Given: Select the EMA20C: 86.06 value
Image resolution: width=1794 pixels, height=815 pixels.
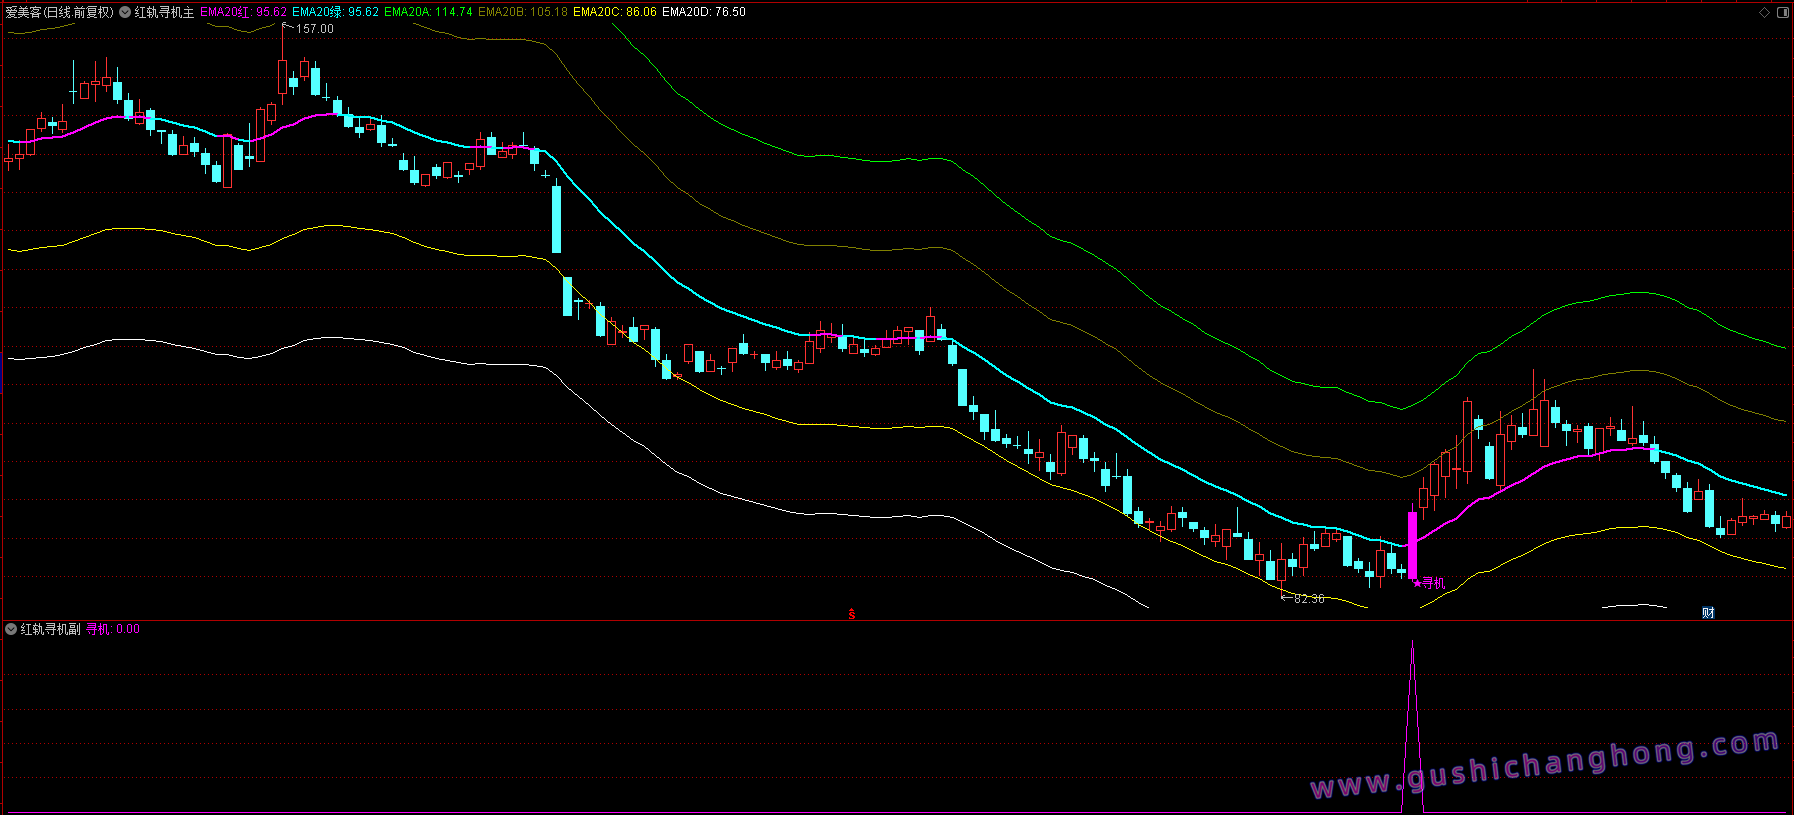Looking at the screenshot, I should (x=615, y=12).
